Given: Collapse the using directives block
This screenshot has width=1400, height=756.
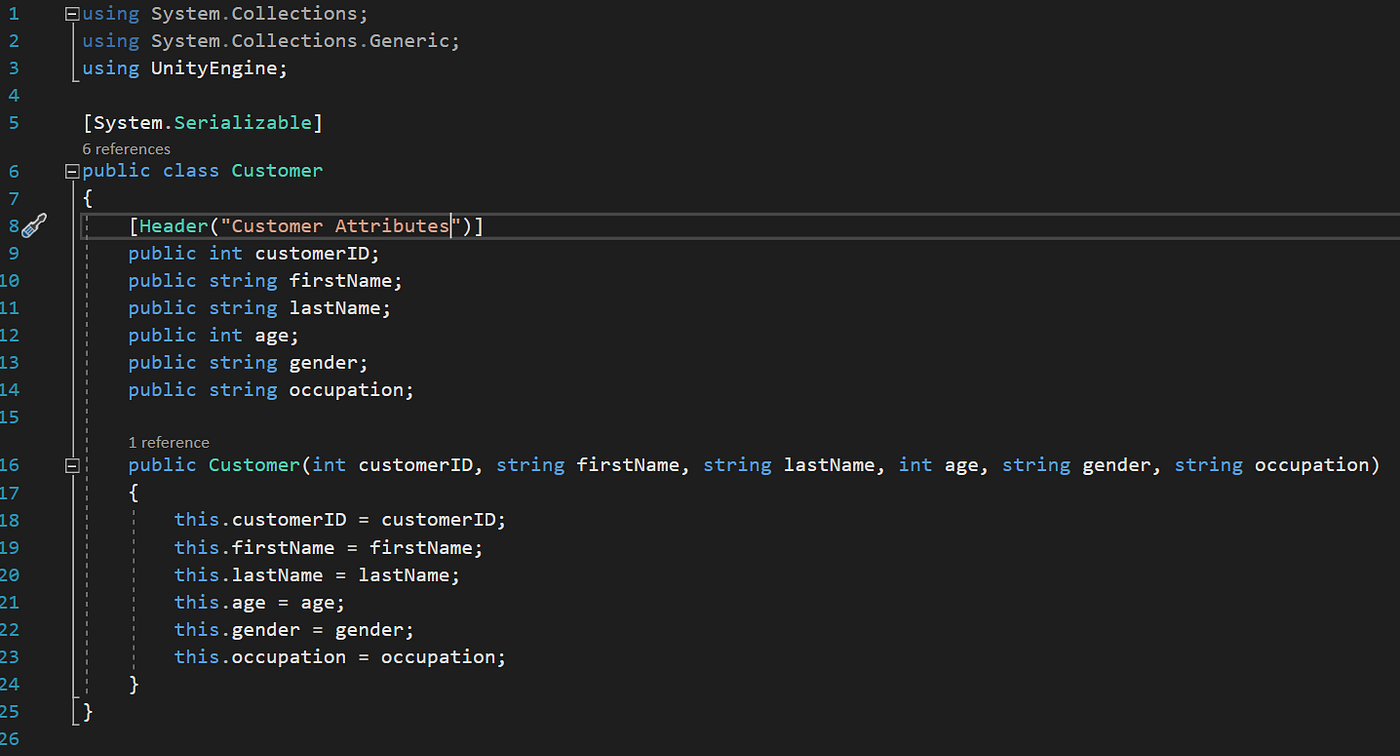Looking at the screenshot, I should pyautogui.click(x=70, y=13).
